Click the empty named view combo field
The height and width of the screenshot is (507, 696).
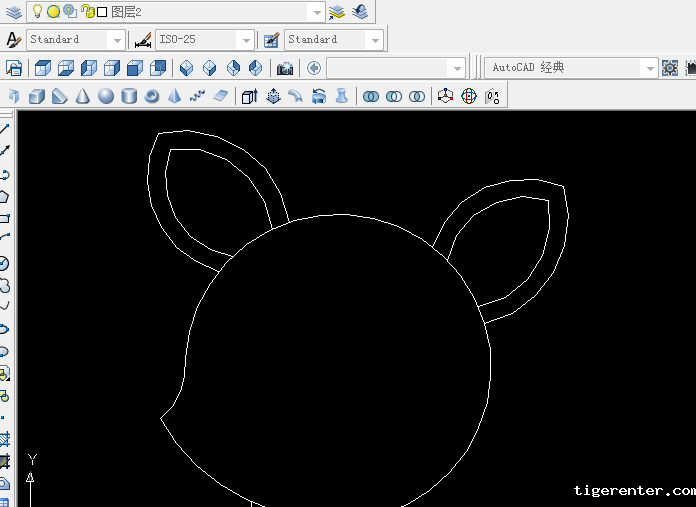tap(388, 68)
